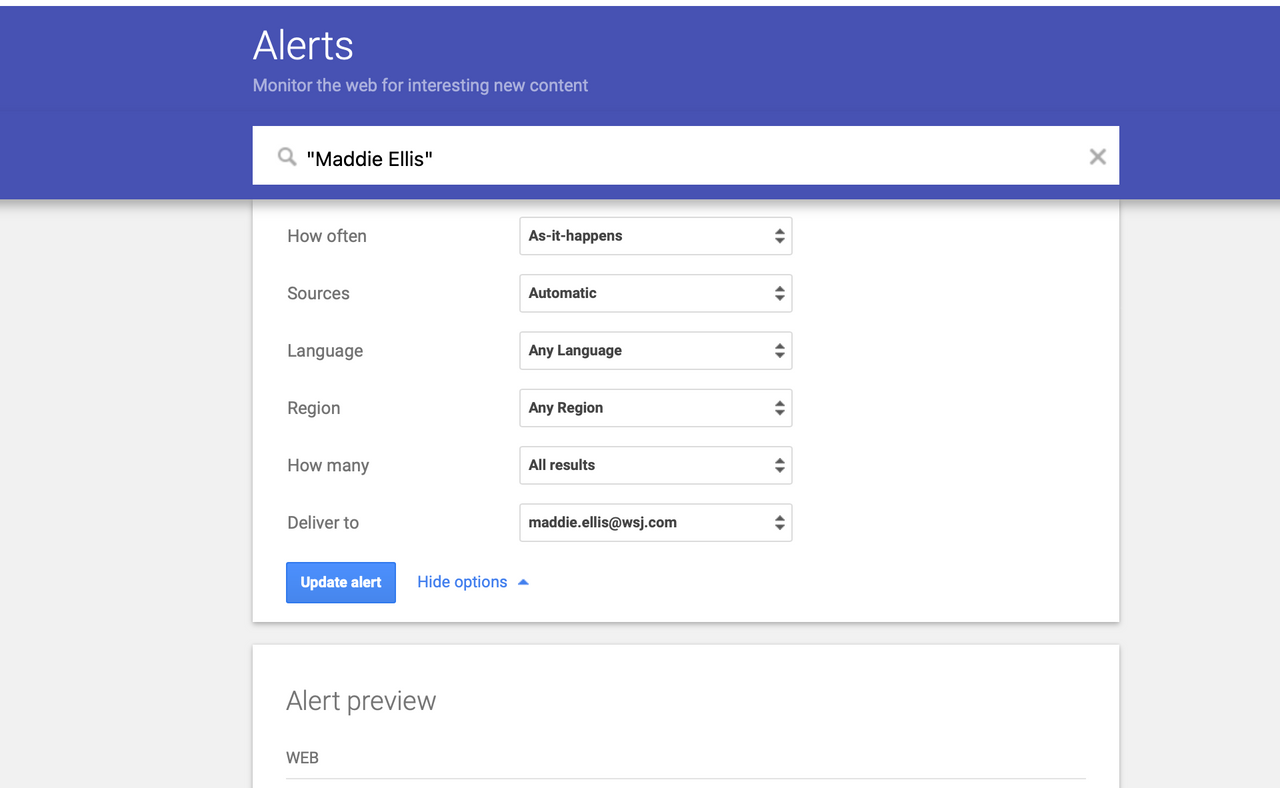The image size is (1280, 788).
Task: Expand the Any Language dropdown
Action: [655, 351]
